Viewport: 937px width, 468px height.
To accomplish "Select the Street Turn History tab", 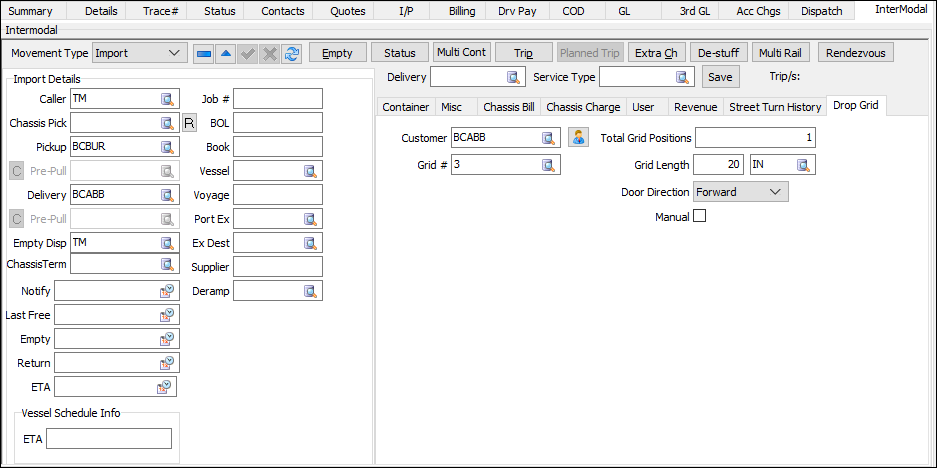I will click(x=775, y=107).
